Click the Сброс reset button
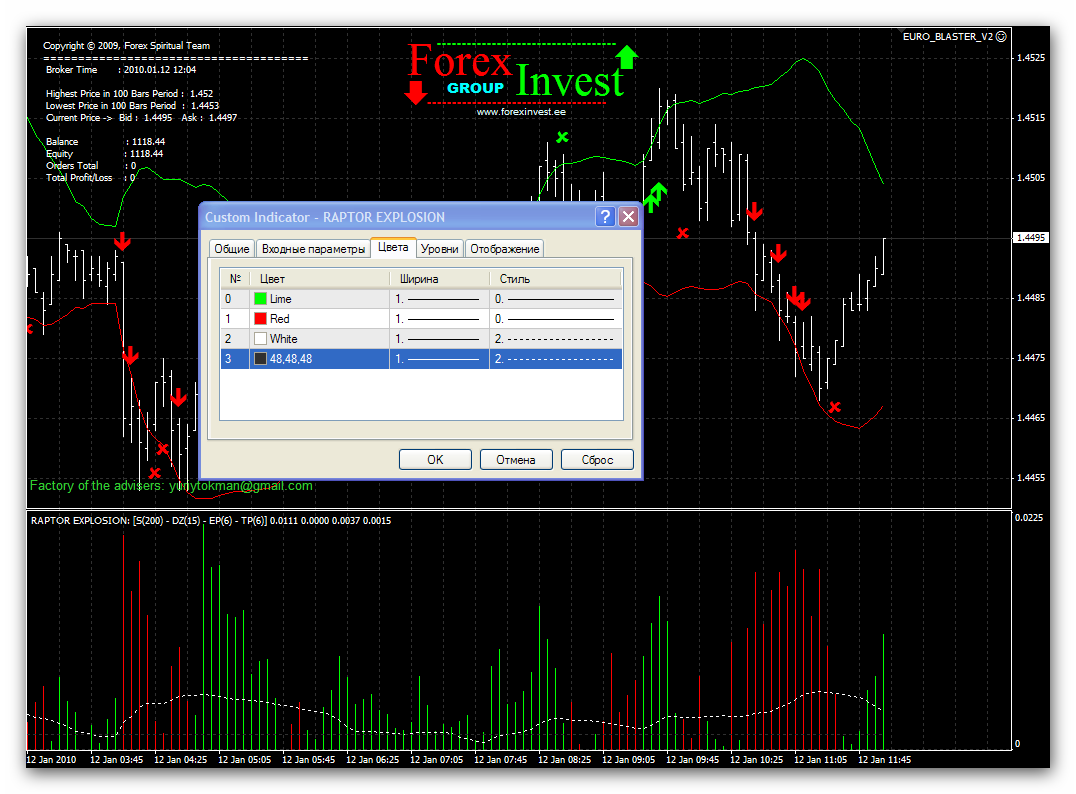Image resolution: width=1076 pixels, height=794 pixels. pos(597,459)
